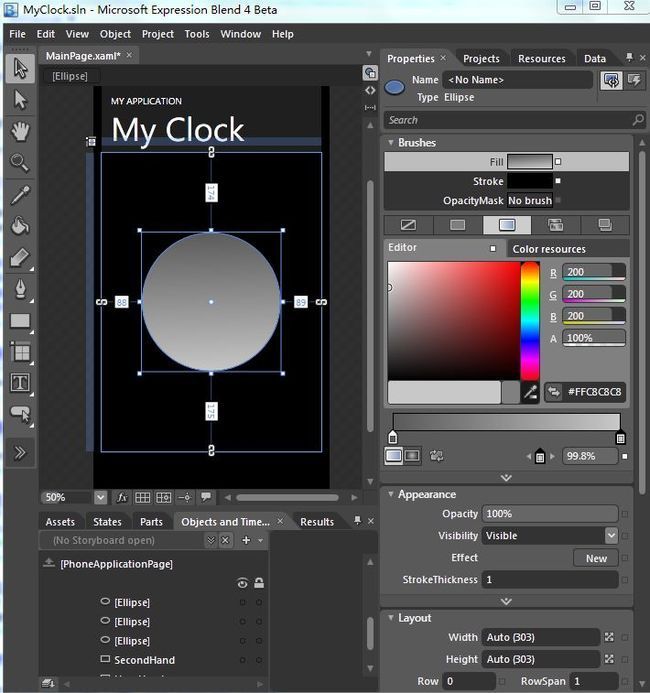Expand advanced Appearance properties chevron
The height and width of the screenshot is (693, 650).
[506, 601]
